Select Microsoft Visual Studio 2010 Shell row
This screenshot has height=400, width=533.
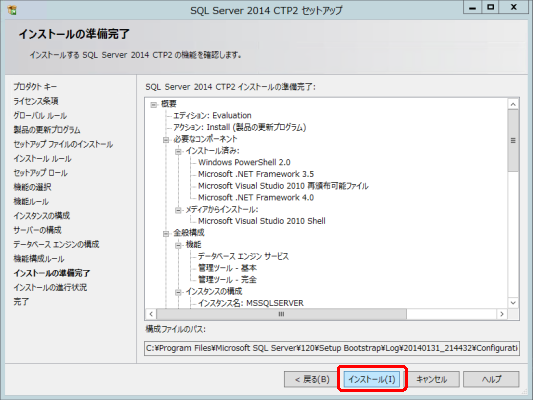(262, 221)
